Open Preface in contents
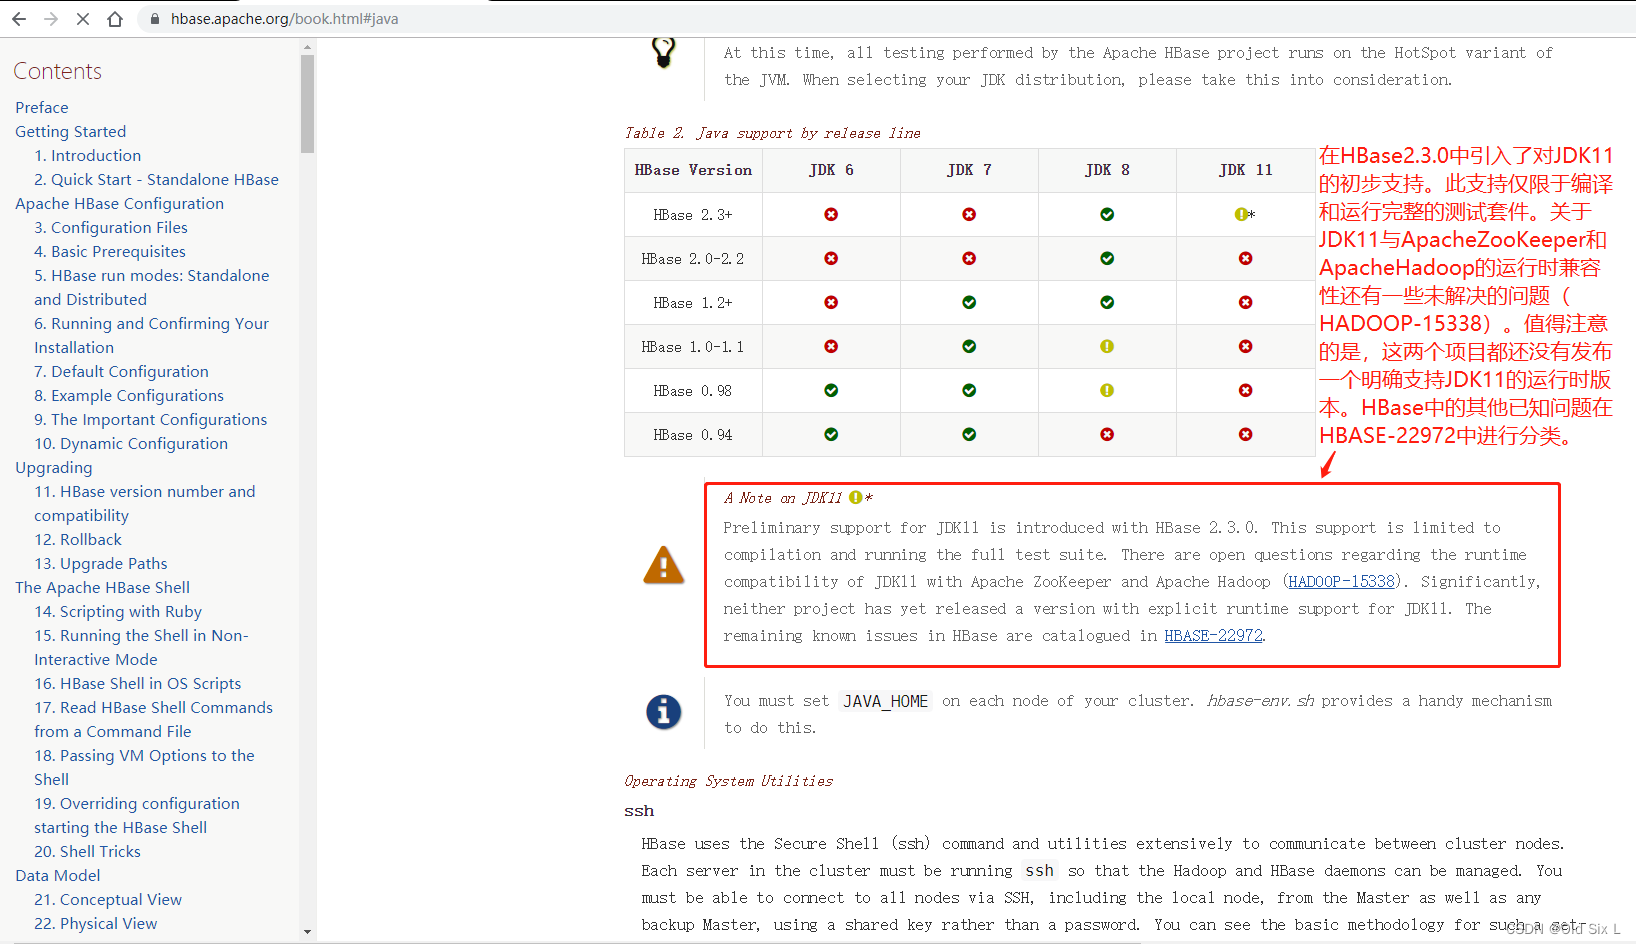 pyautogui.click(x=42, y=107)
